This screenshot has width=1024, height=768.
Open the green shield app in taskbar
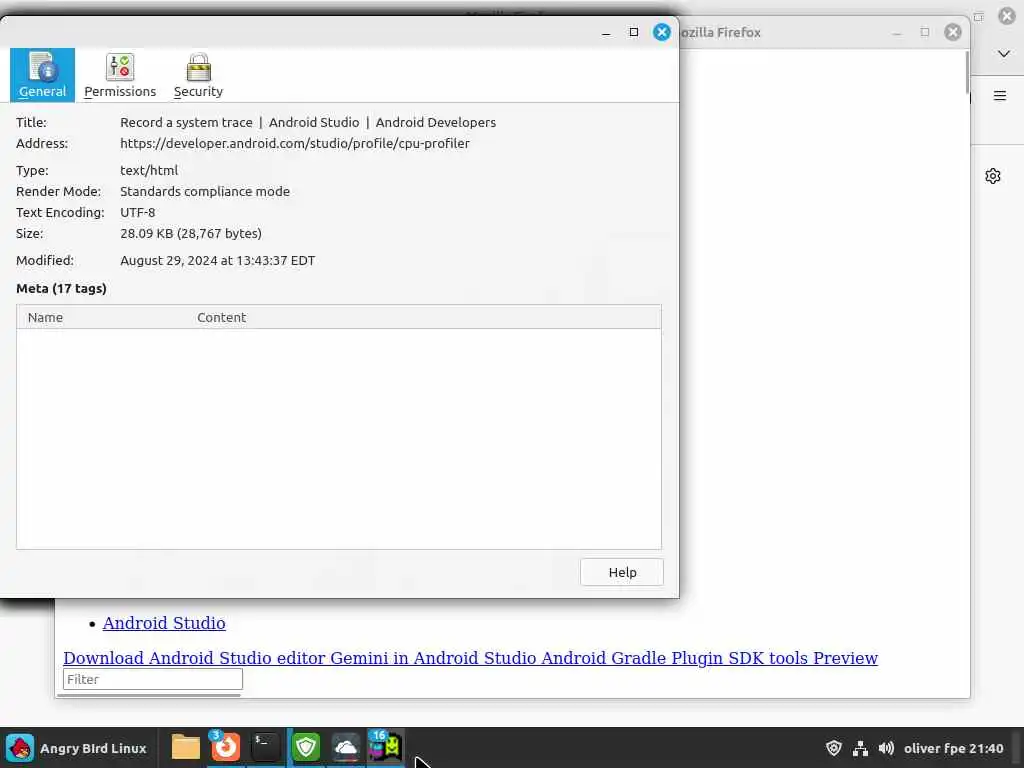tap(306, 747)
